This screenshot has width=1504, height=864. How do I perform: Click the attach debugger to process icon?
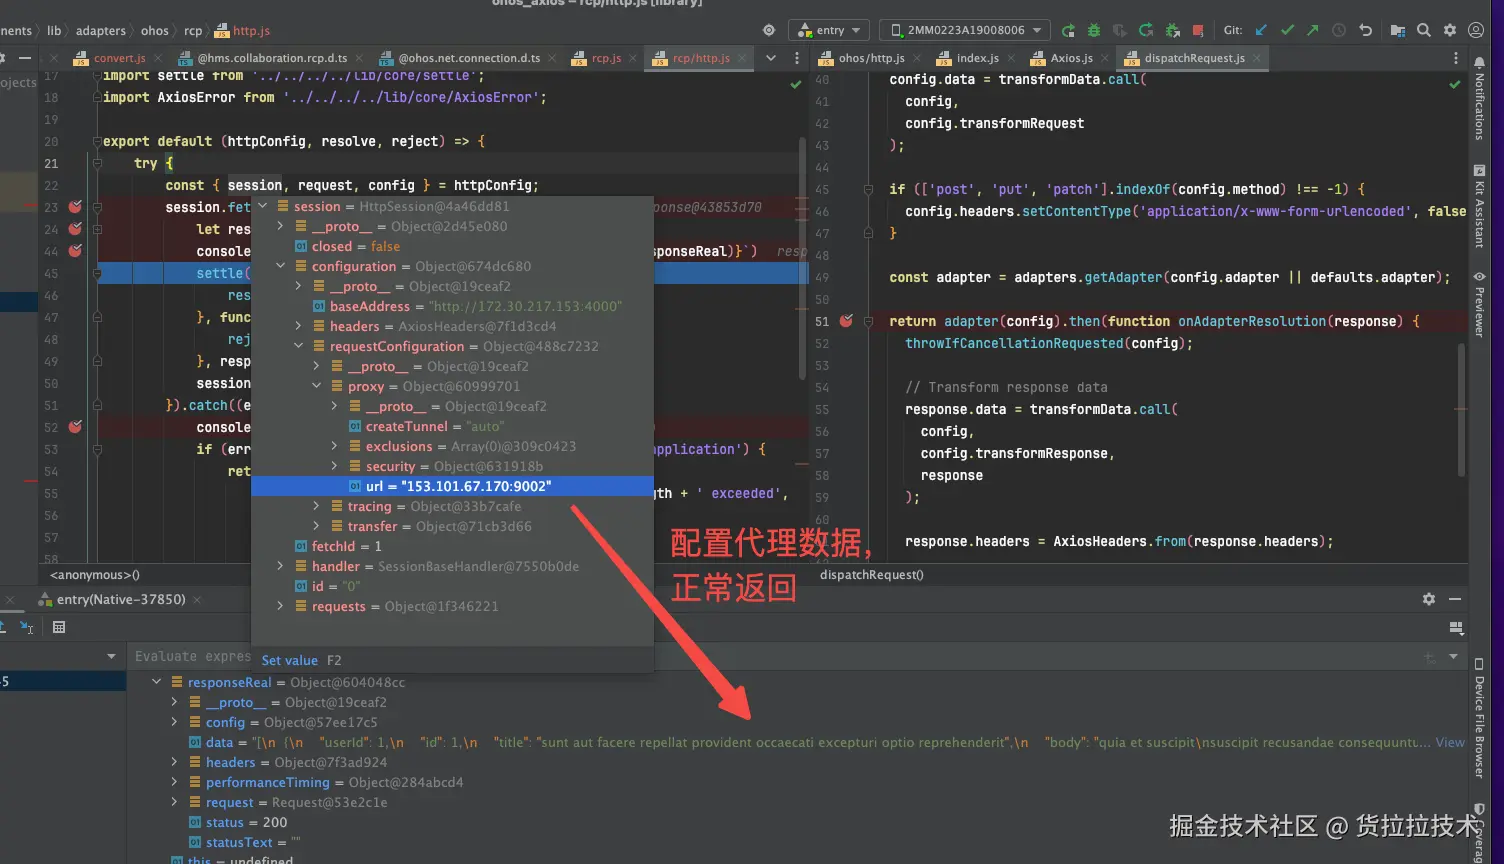coord(1172,30)
